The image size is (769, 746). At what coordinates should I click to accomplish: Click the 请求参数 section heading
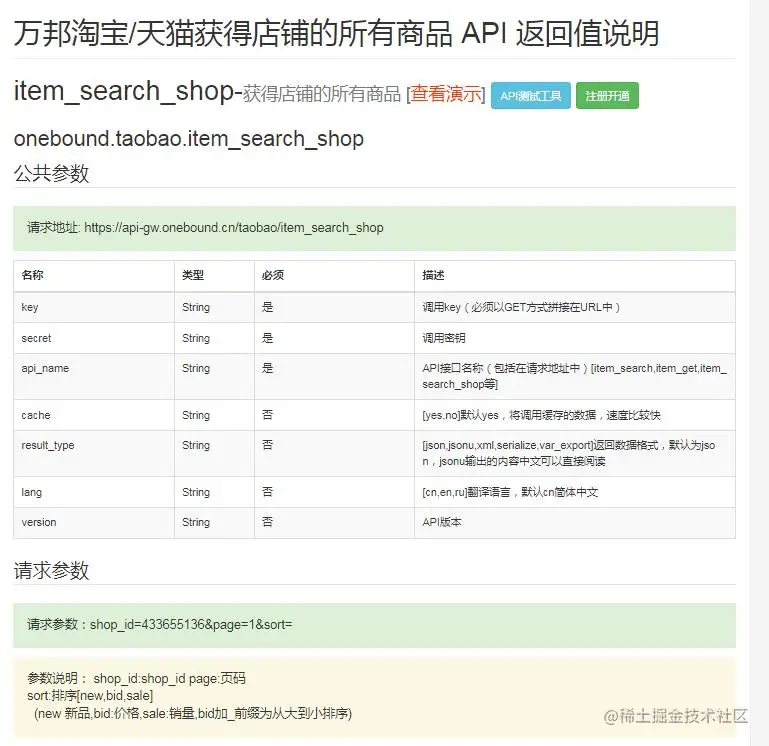tap(51, 570)
